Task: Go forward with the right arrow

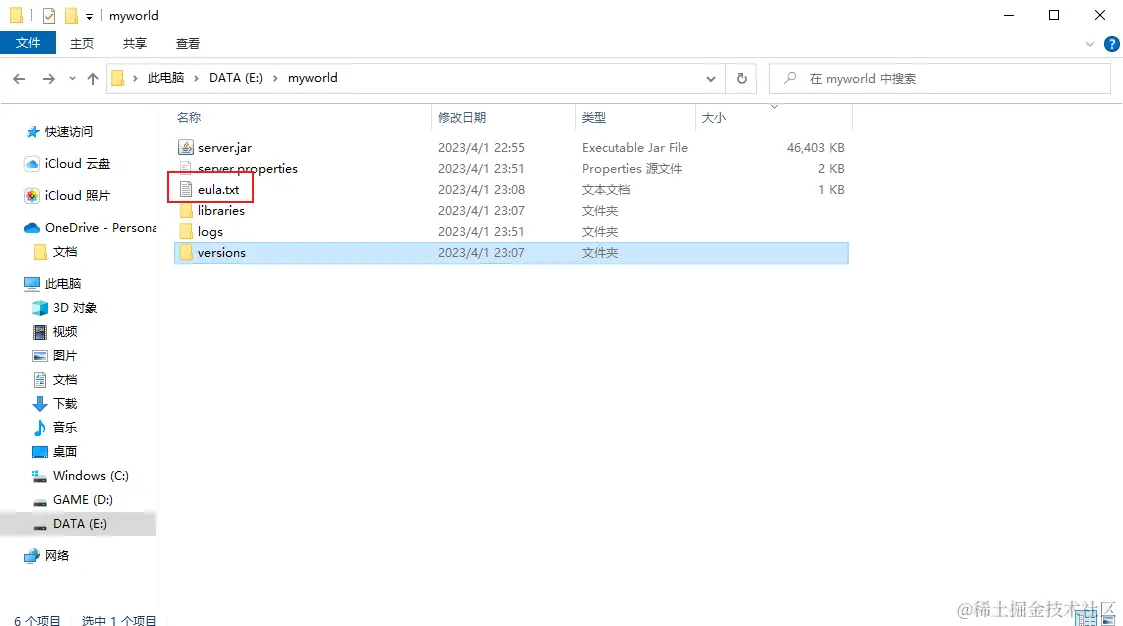Action: (48, 79)
